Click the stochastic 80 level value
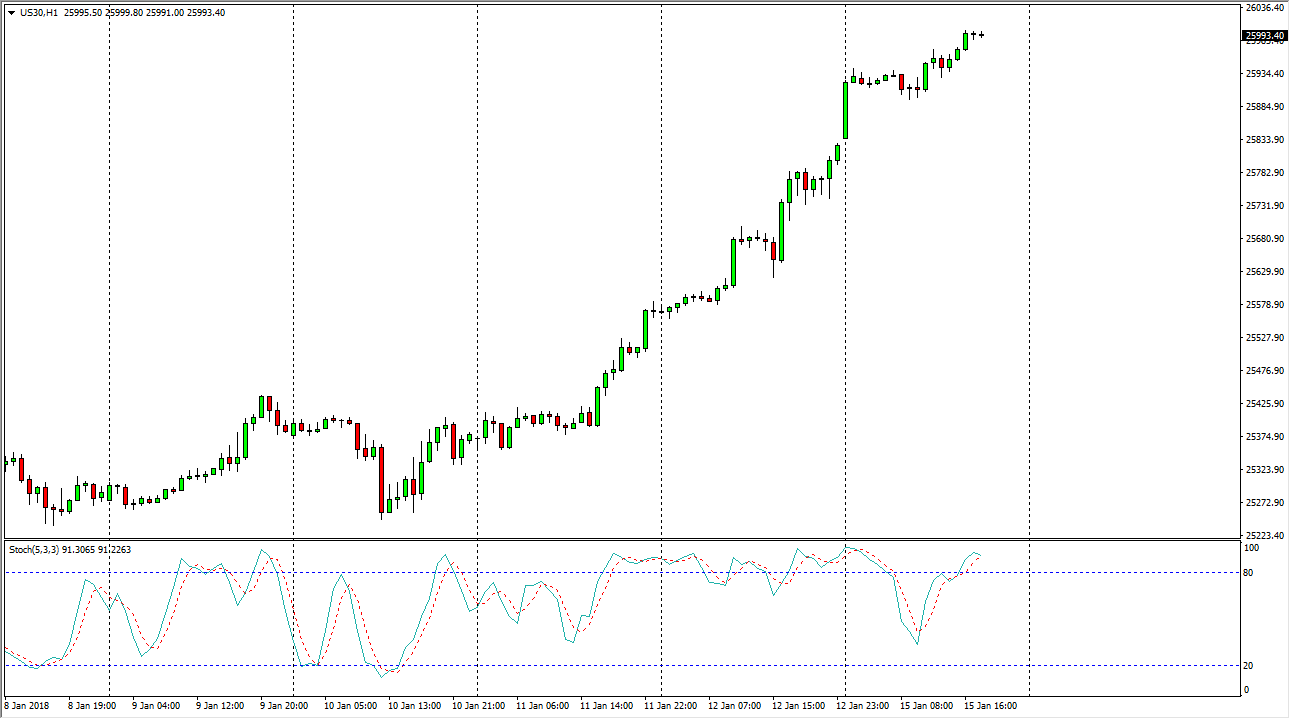Viewport: 1290px width, 719px height. click(x=1250, y=573)
